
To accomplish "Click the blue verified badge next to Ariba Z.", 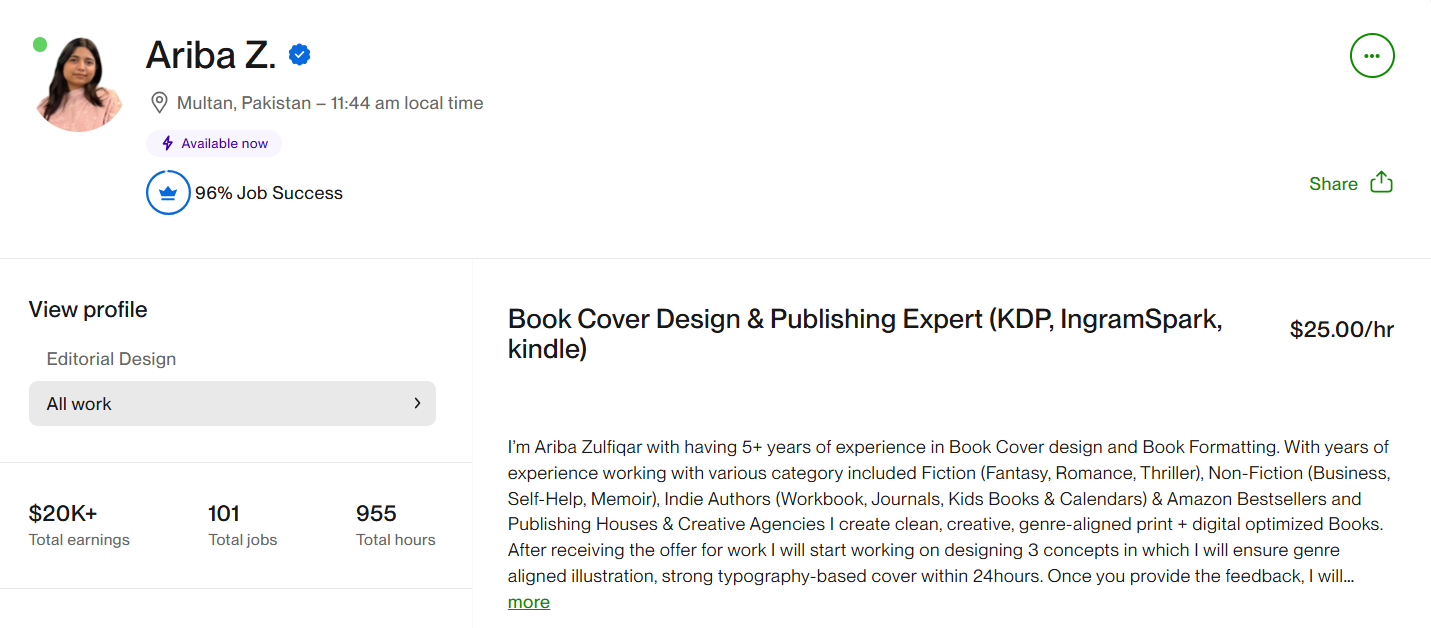I will coord(299,55).
